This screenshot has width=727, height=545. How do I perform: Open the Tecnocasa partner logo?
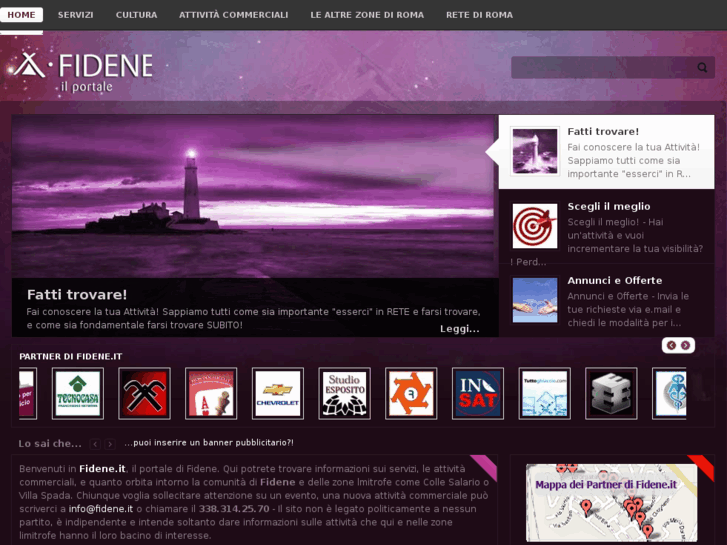[x=78, y=394]
